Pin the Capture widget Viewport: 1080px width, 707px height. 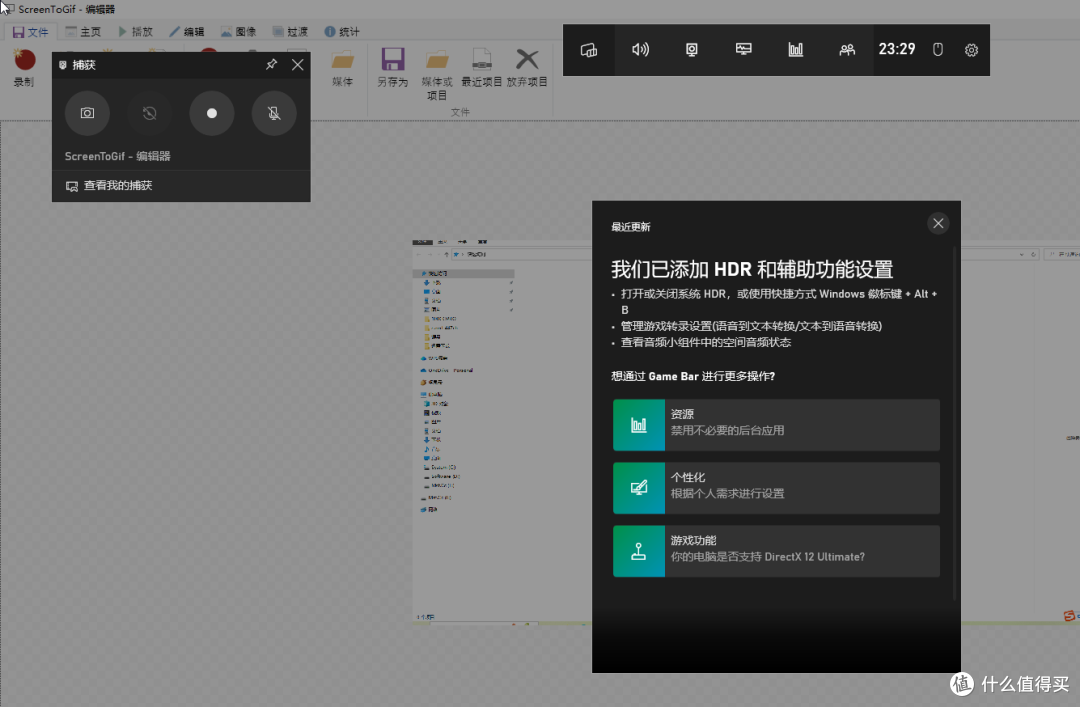[x=271, y=64]
